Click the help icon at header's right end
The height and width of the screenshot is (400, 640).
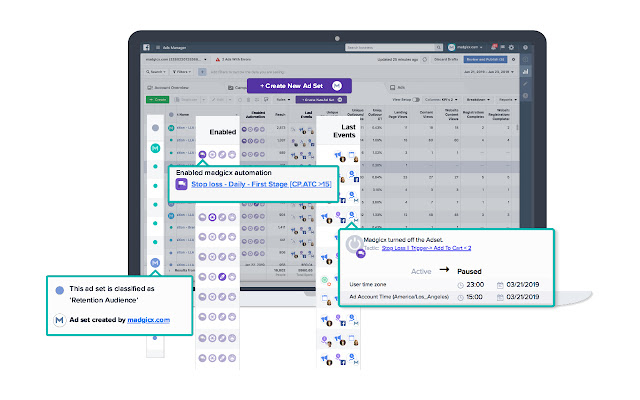525,47
